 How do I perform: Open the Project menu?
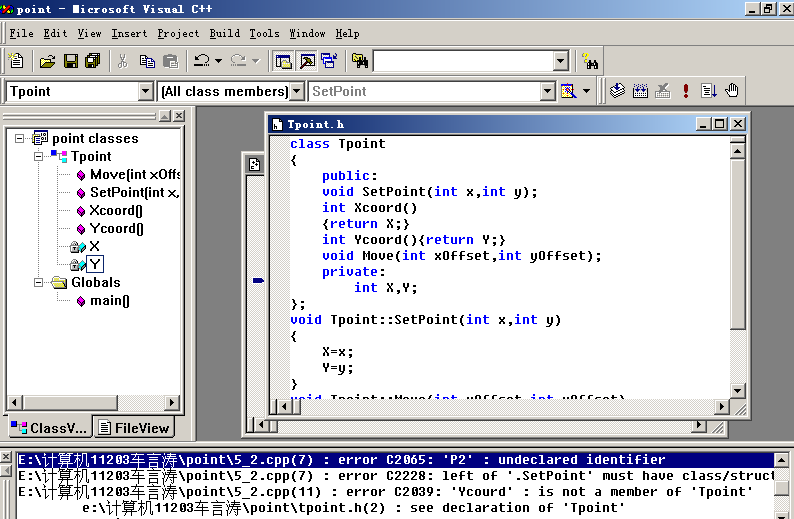coord(178,33)
